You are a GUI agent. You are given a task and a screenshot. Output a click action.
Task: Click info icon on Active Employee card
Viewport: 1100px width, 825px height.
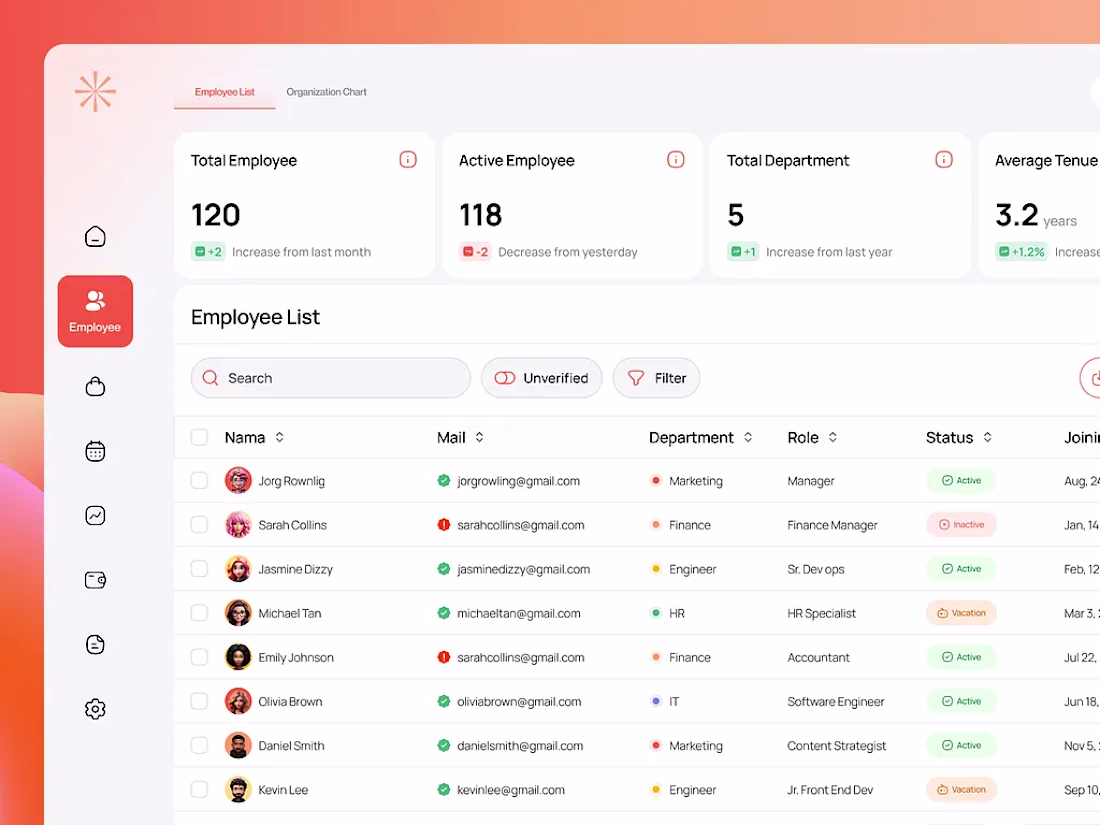click(x=676, y=160)
